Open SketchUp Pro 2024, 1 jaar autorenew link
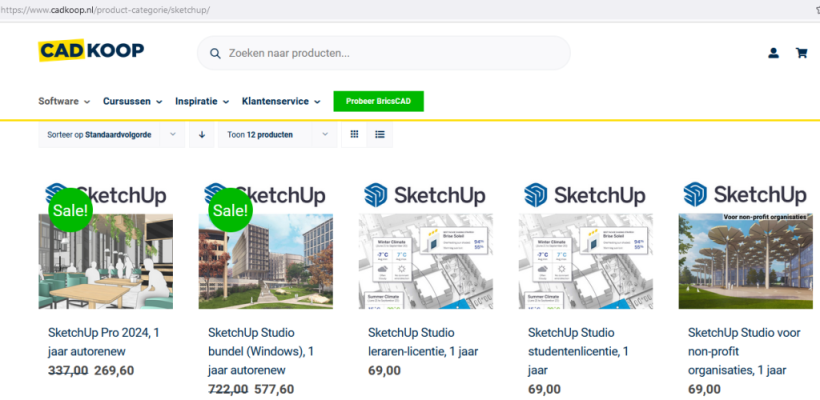 (x=104, y=342)
